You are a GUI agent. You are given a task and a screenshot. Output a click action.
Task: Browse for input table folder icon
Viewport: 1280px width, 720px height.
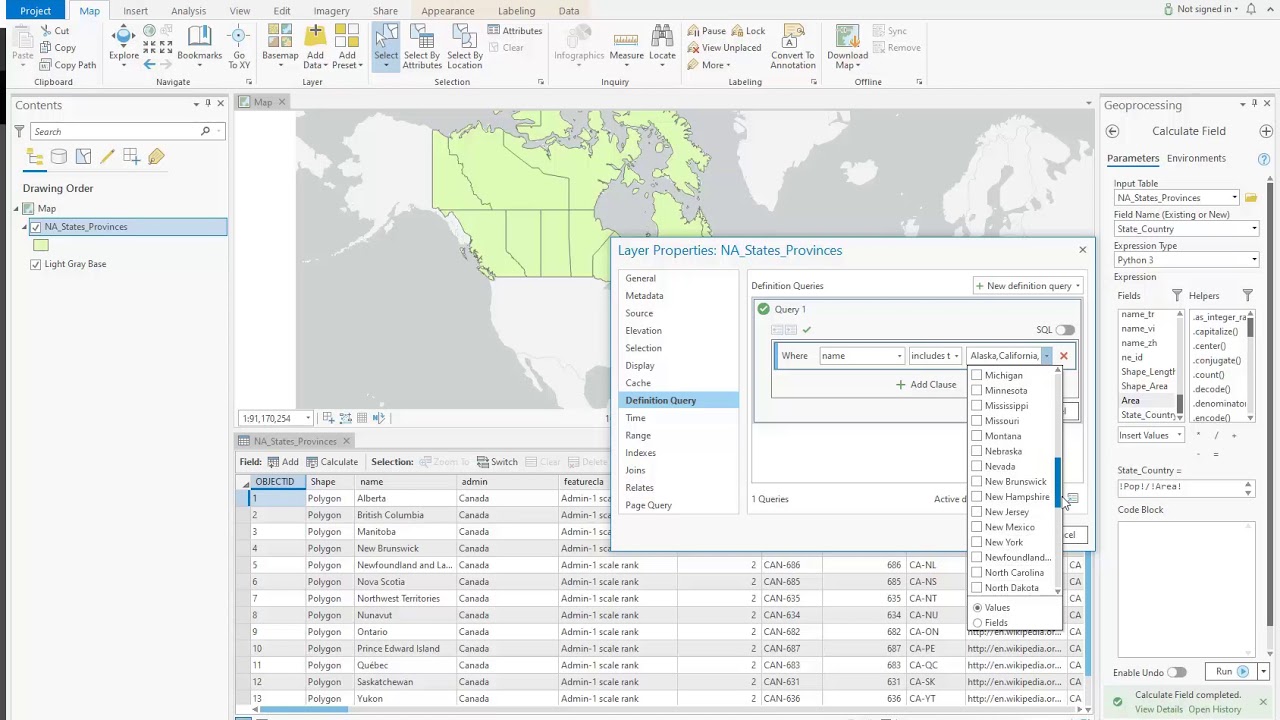(x=1251, y=198)
